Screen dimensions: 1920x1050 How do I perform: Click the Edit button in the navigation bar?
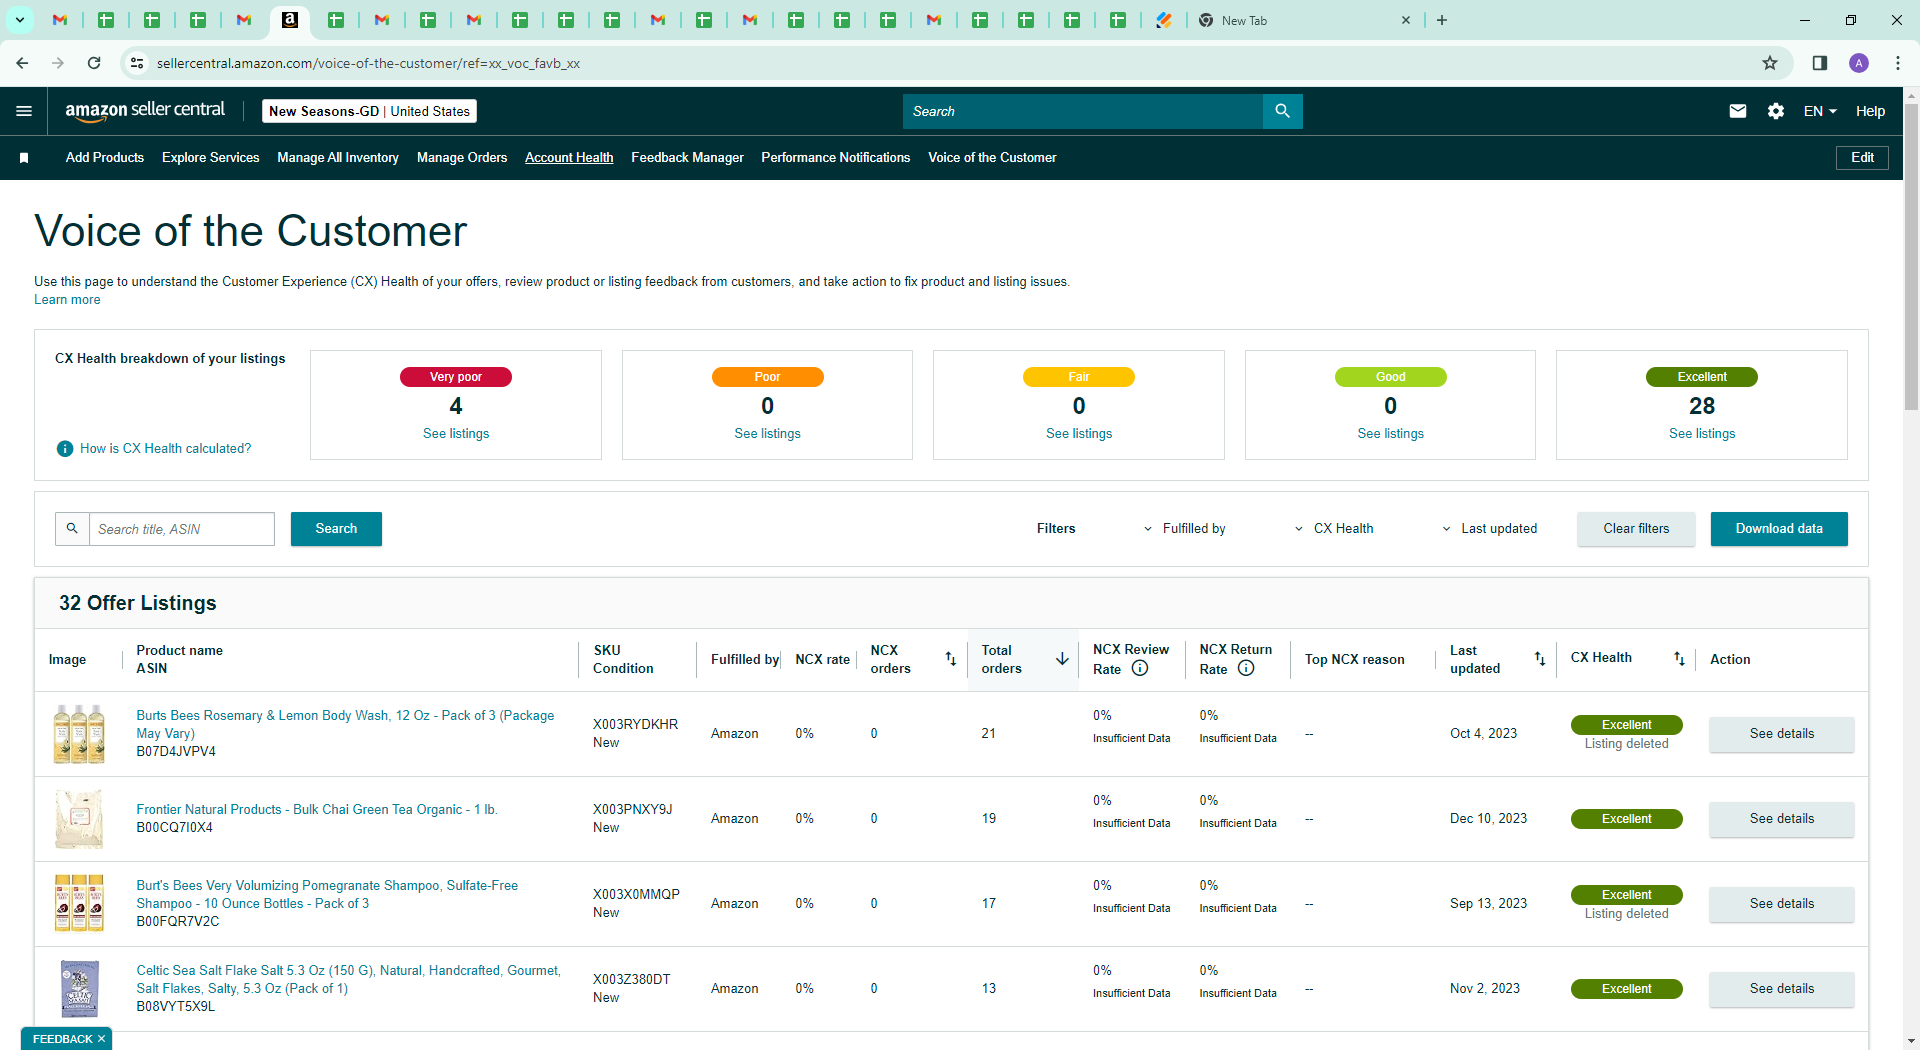click(x=1862, y=158)
